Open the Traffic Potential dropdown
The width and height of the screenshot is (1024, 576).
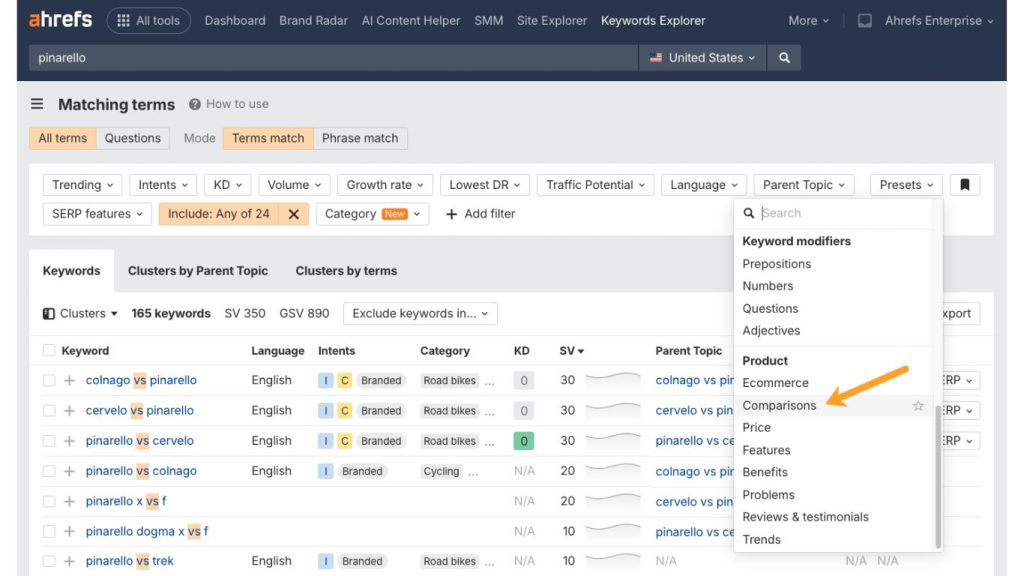point(595,185)
